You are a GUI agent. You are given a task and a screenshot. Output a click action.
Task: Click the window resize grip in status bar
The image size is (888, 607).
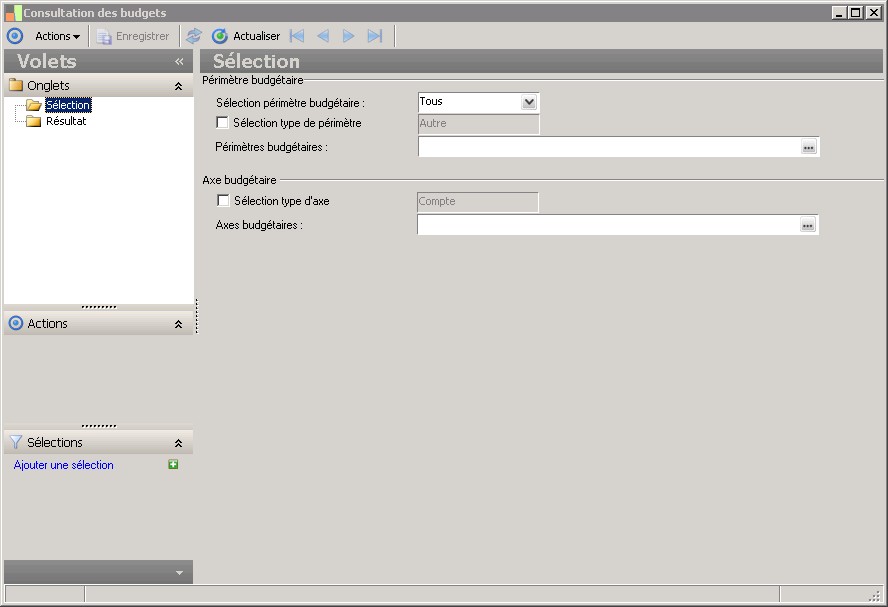click(x=875, y=595)
